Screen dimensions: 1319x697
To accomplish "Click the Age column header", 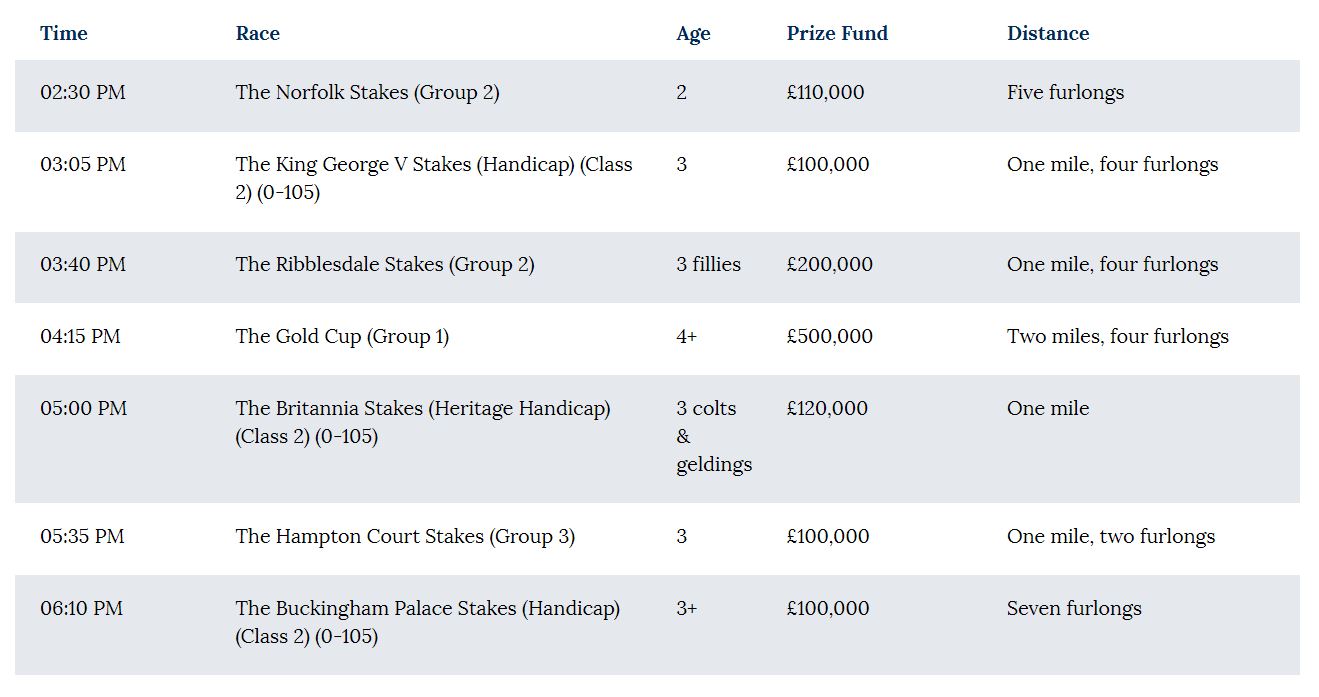I will coord(693,33).
